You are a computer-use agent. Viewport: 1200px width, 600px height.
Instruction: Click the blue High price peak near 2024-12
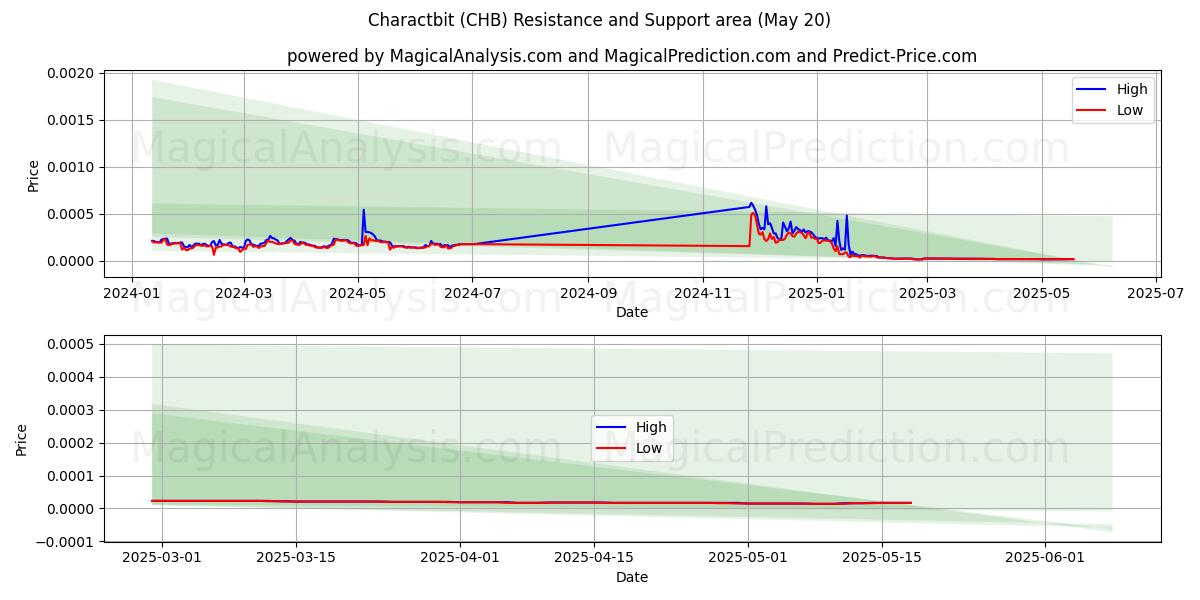751,203
